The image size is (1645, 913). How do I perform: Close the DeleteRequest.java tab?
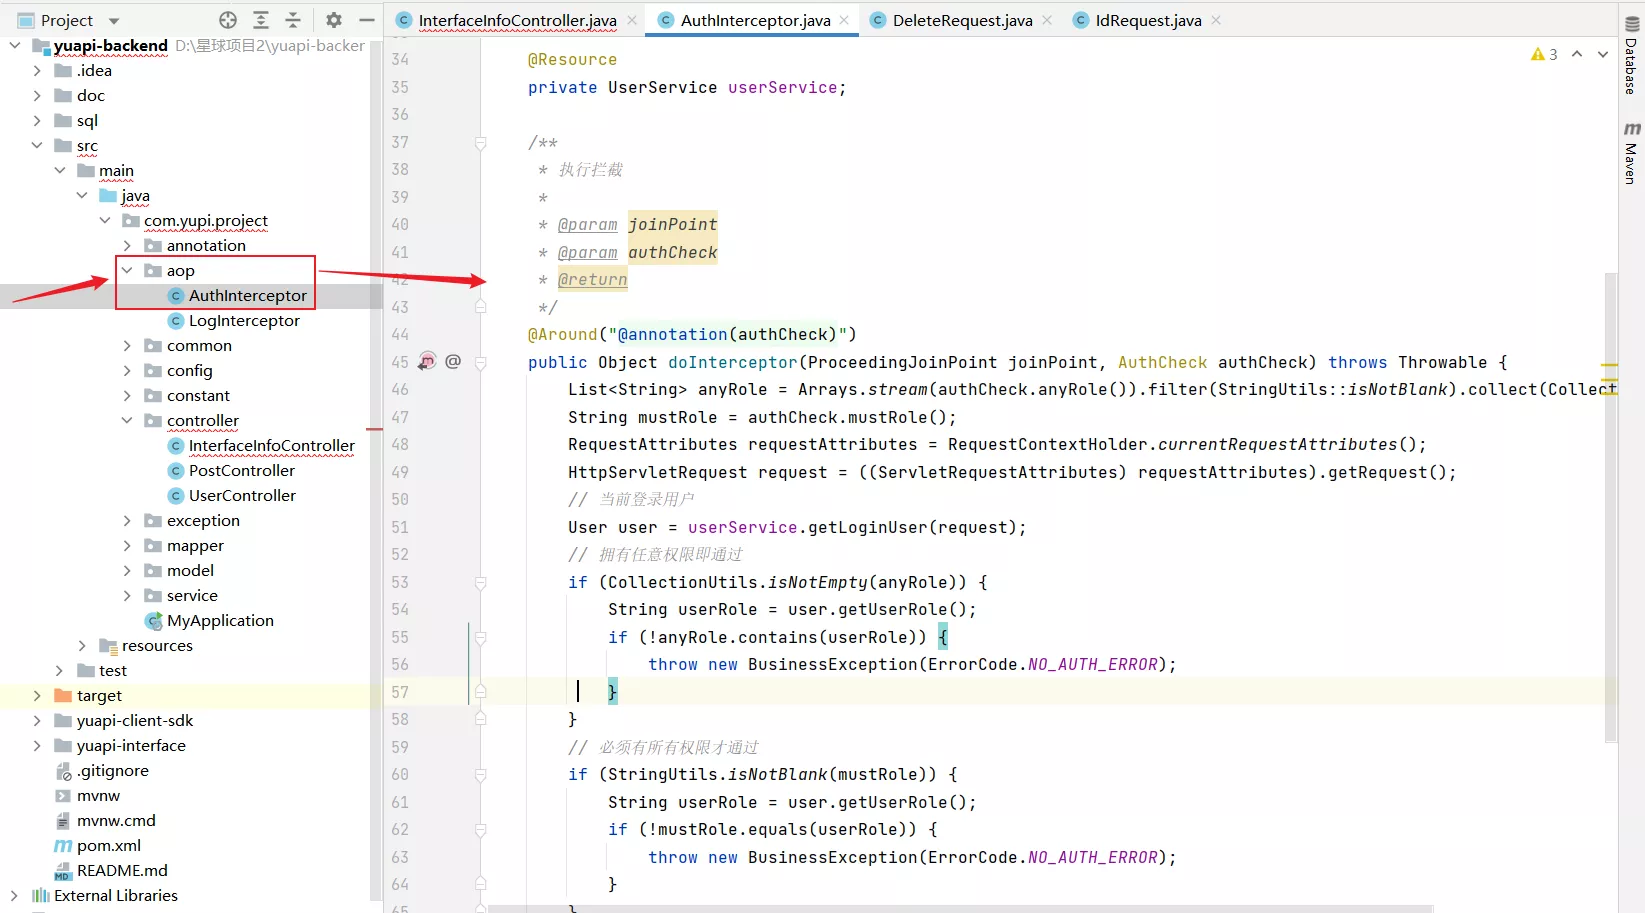[x=1047, y=20]
